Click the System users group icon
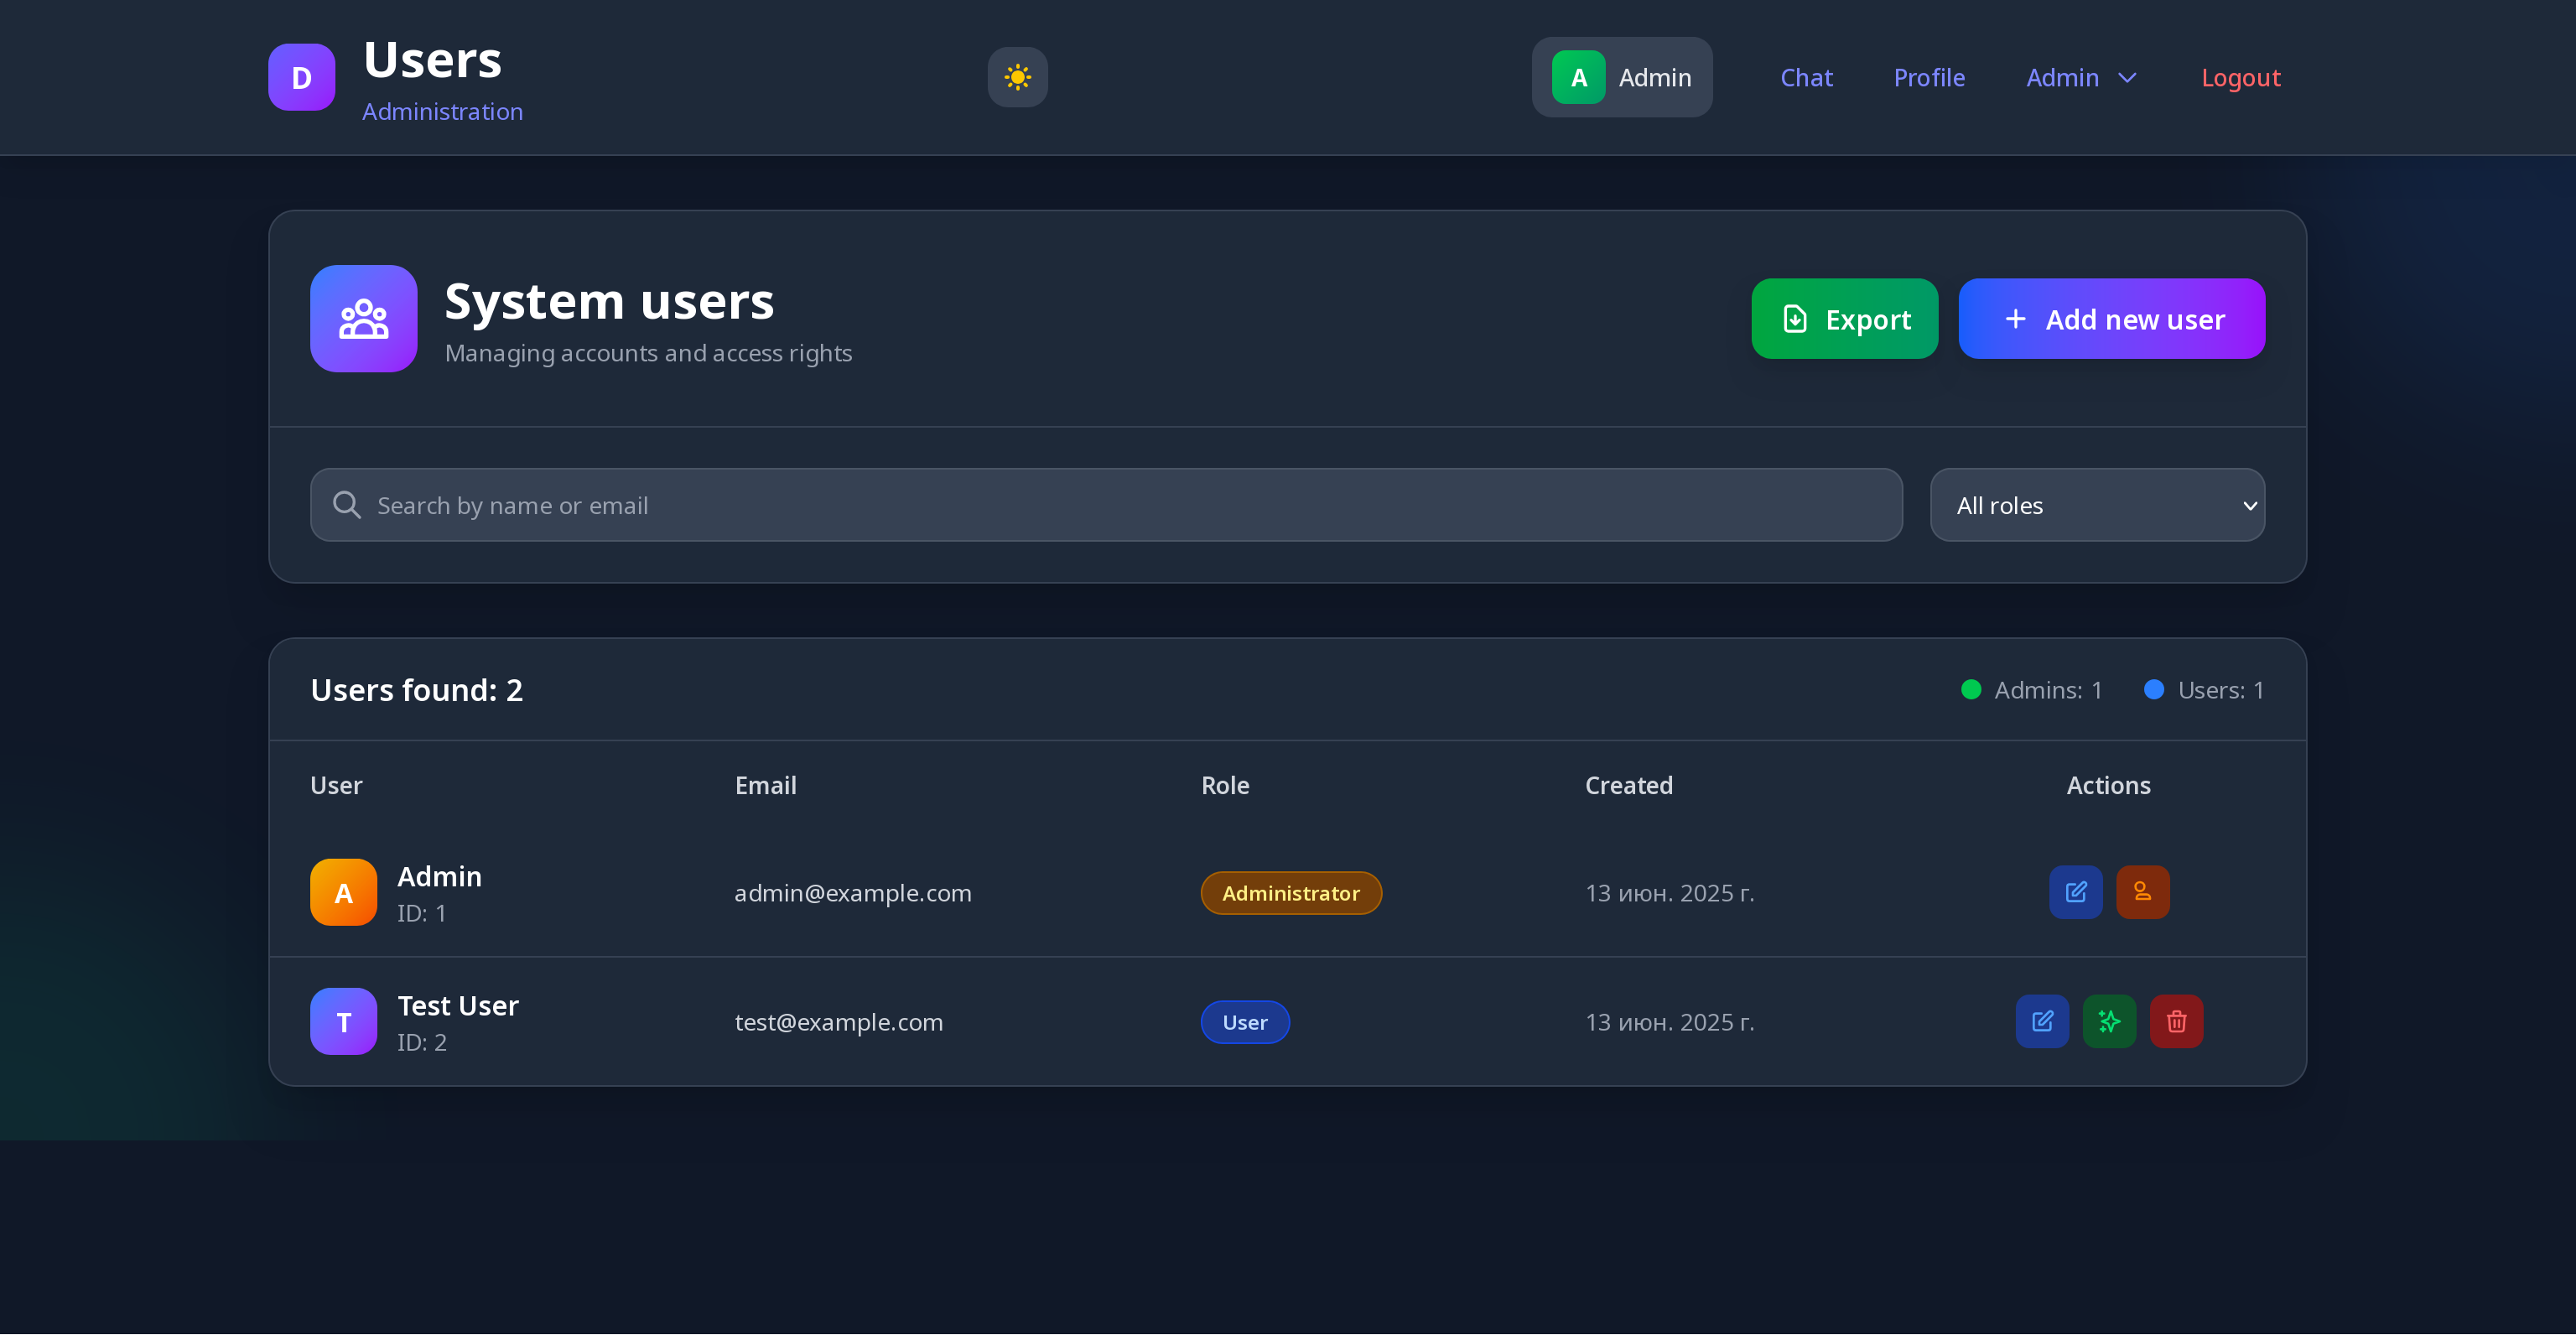Screen dimensions: 2576x1335 click(x=363, y=319)
